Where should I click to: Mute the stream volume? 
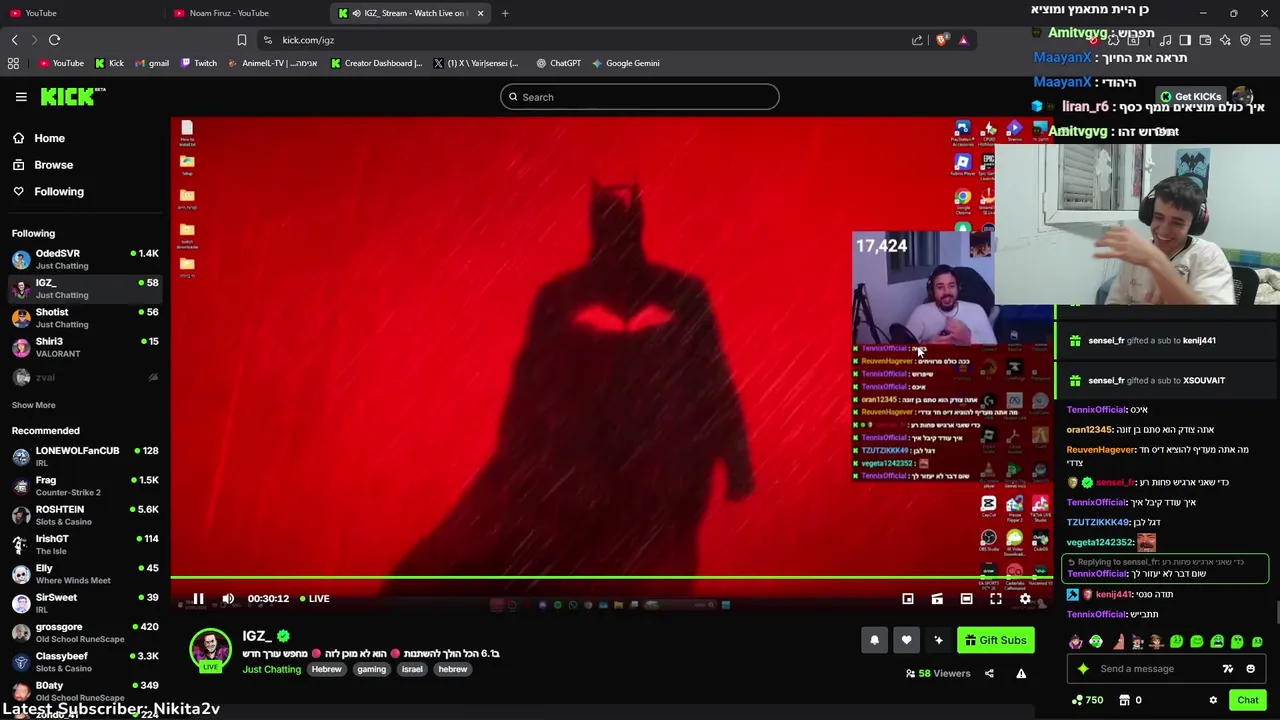click(228, 599)
